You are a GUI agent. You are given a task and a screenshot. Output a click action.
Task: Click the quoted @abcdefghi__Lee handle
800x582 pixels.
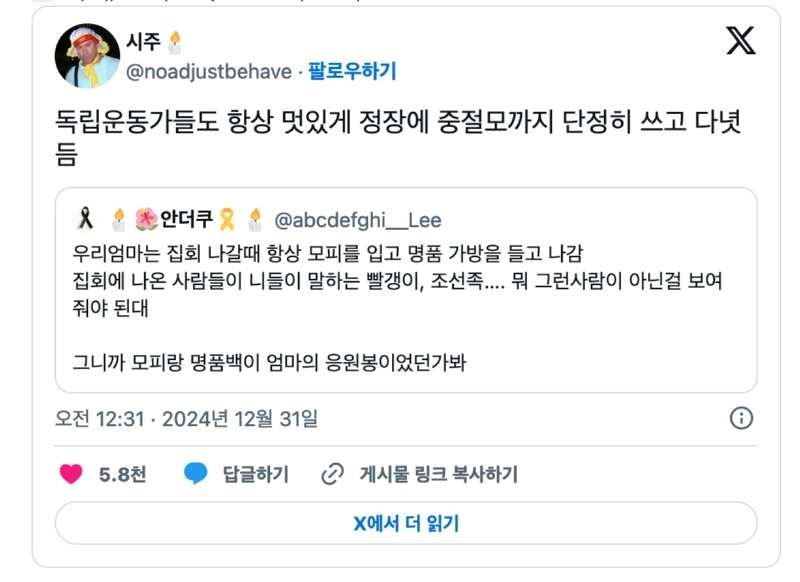point(357,220)
